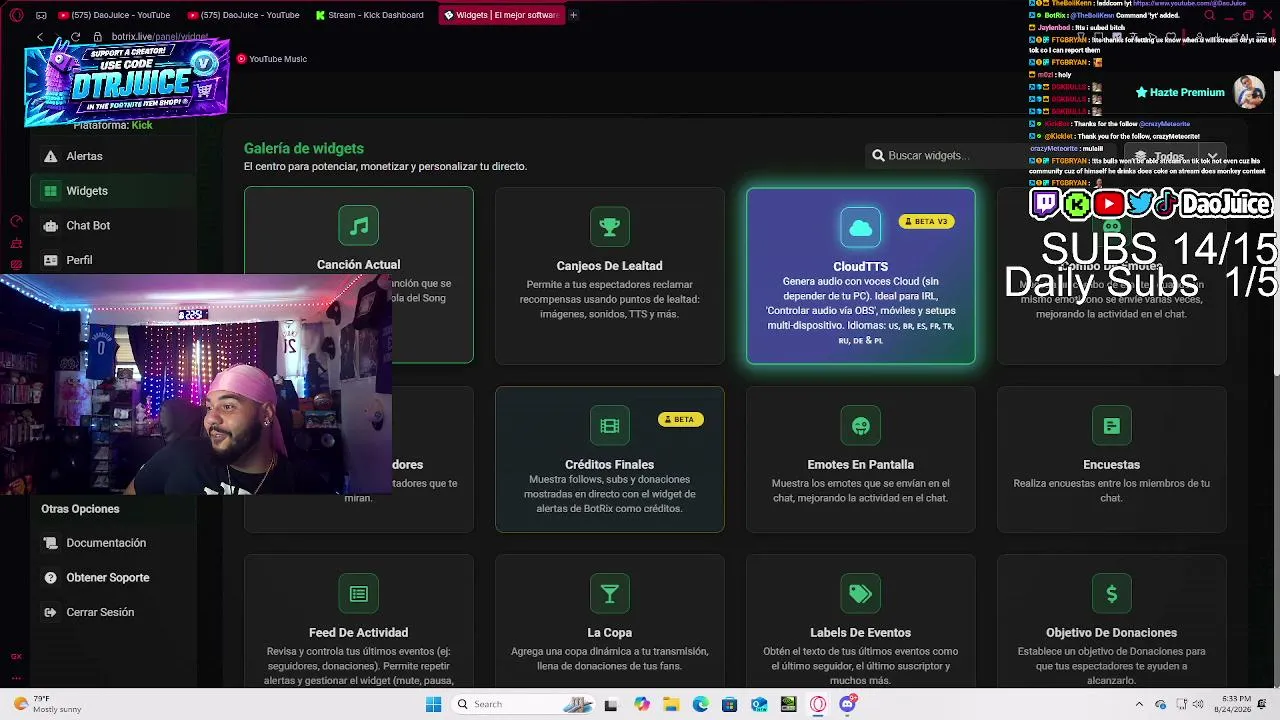Click the BETA badge on Créditos Finales
Image resolution: width=1280 pixels, height=720 pixels.
680,419
